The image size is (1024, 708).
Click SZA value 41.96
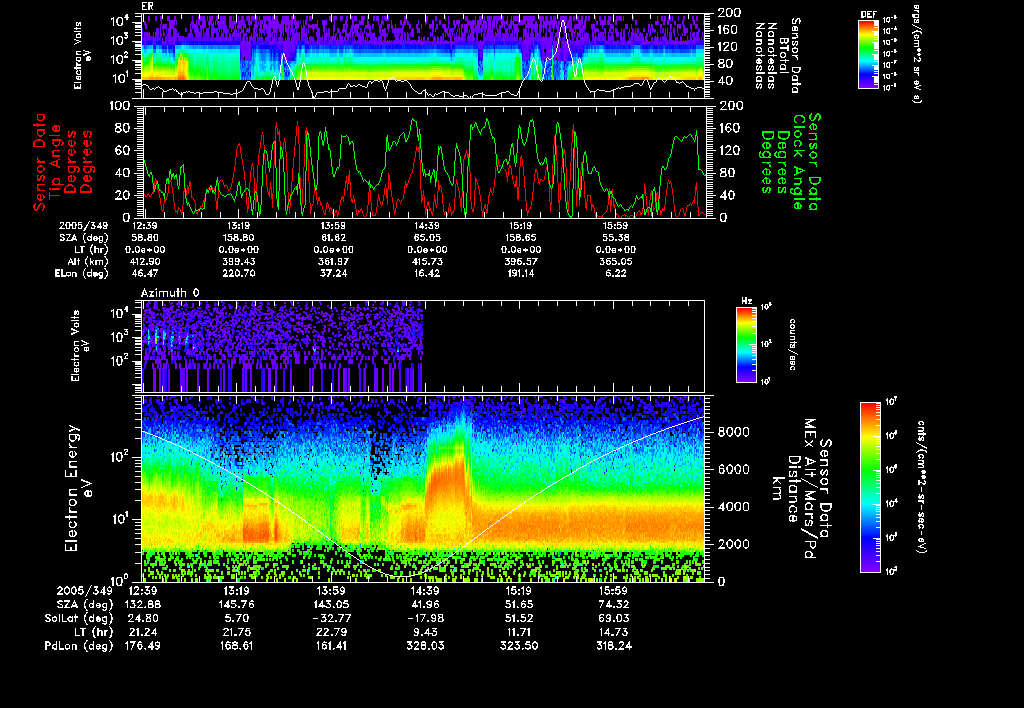pyautogui.click(x=425, y=605)
